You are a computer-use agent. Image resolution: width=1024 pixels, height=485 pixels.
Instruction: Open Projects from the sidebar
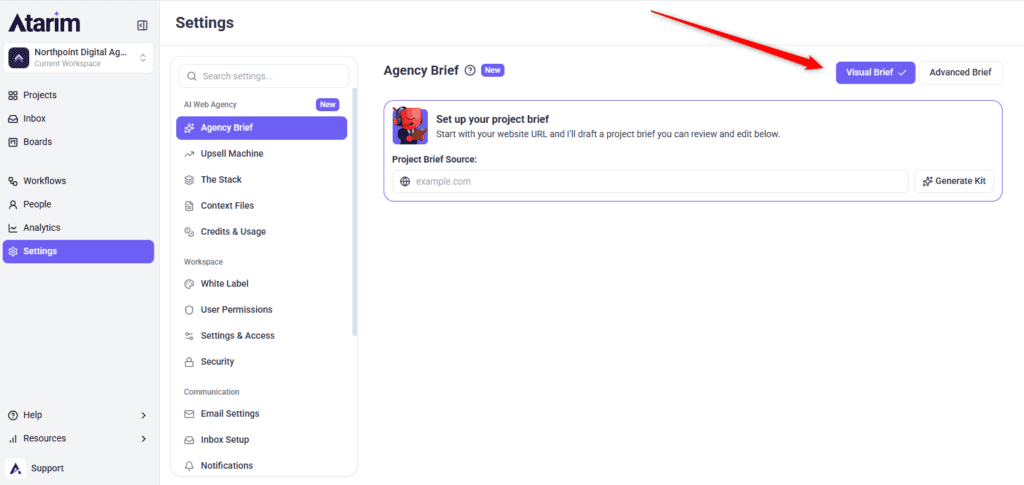click(78, 95)
